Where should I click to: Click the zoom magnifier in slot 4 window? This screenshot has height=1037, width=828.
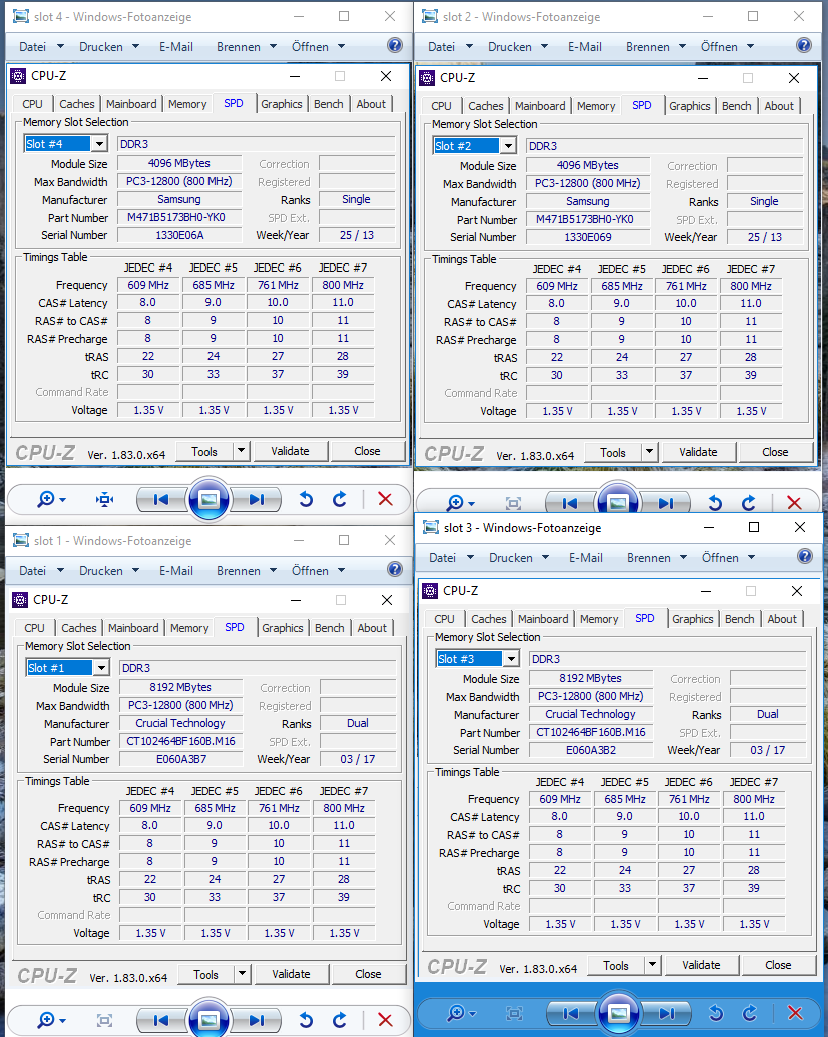point(46,499)
